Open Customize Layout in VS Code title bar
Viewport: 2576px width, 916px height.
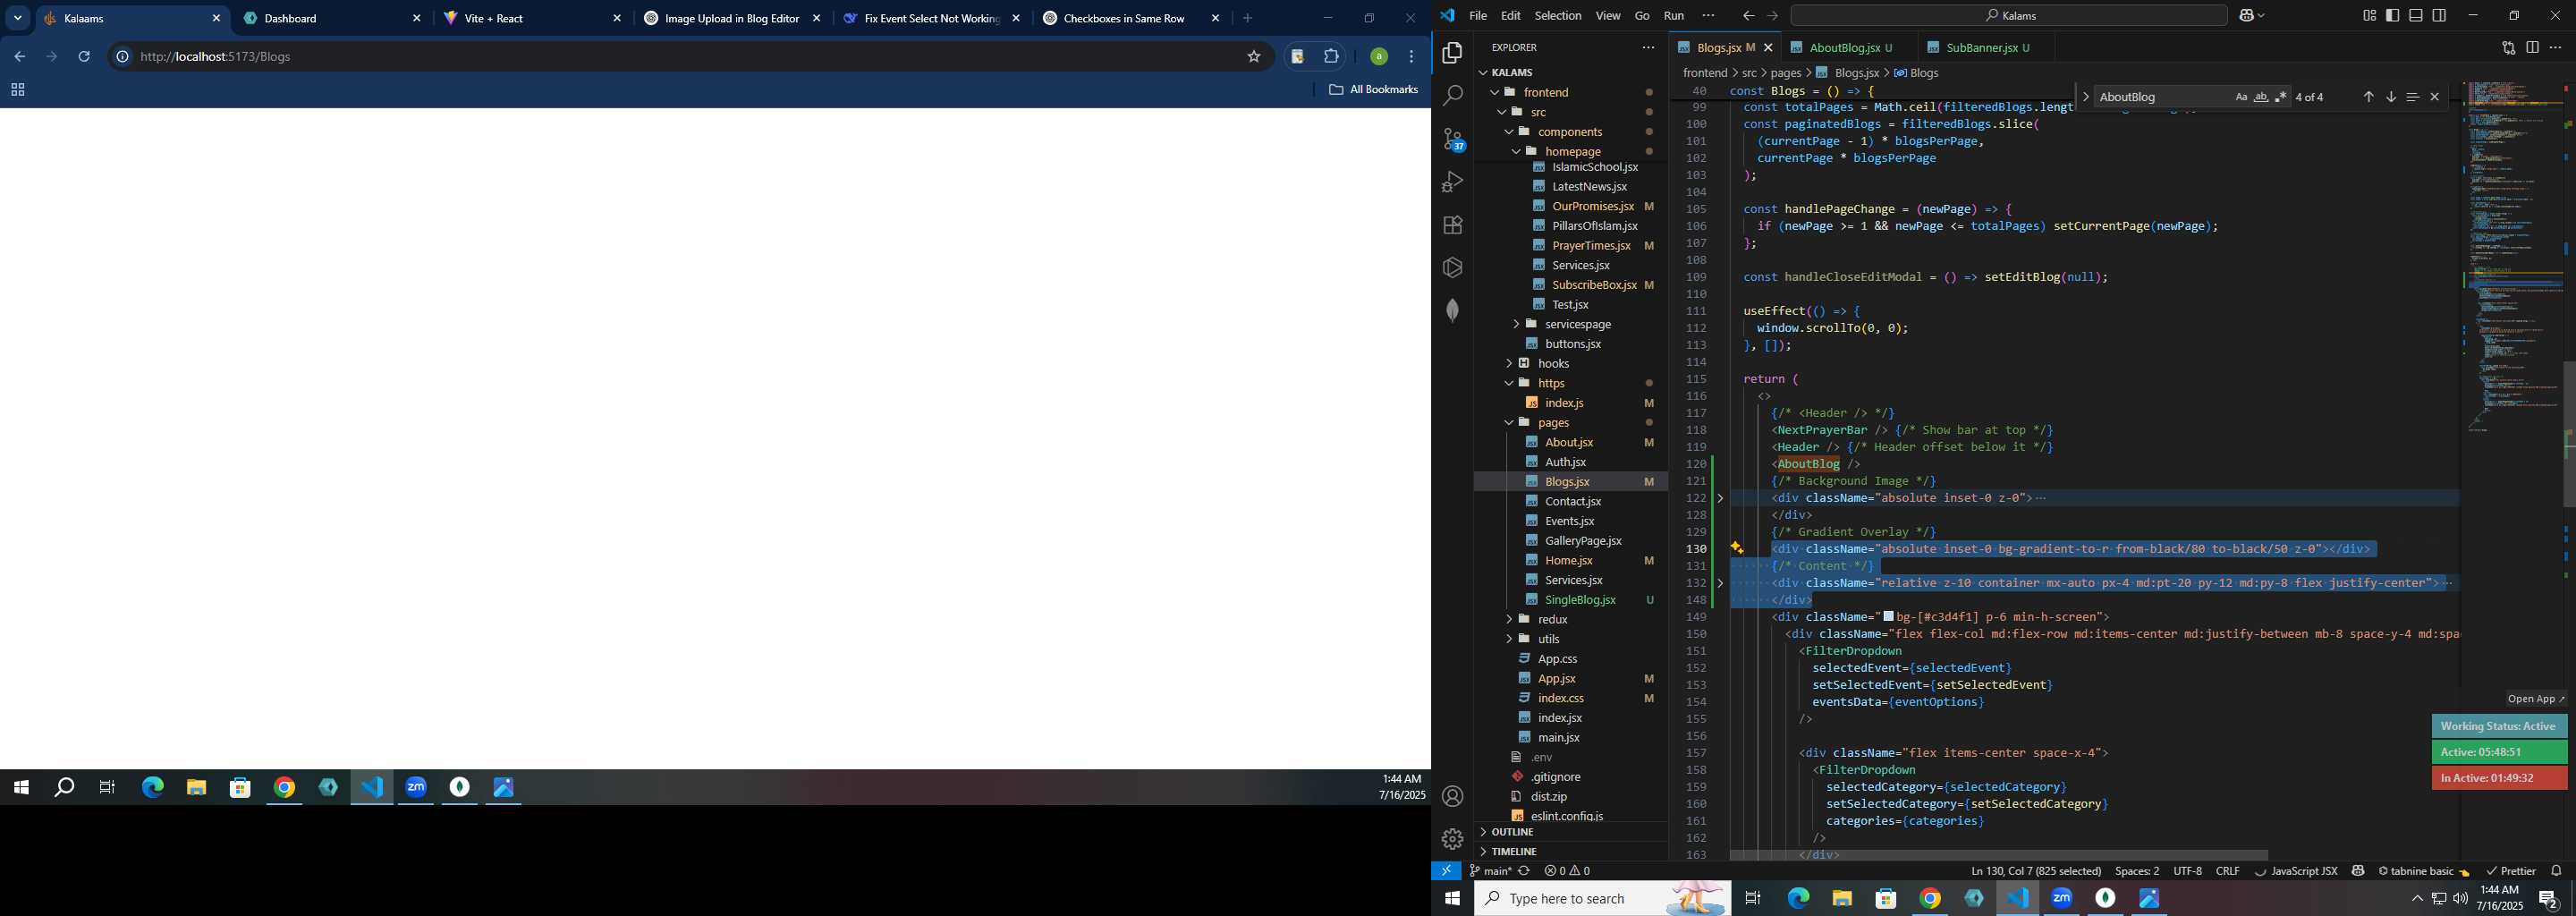tap(2369, 16)
